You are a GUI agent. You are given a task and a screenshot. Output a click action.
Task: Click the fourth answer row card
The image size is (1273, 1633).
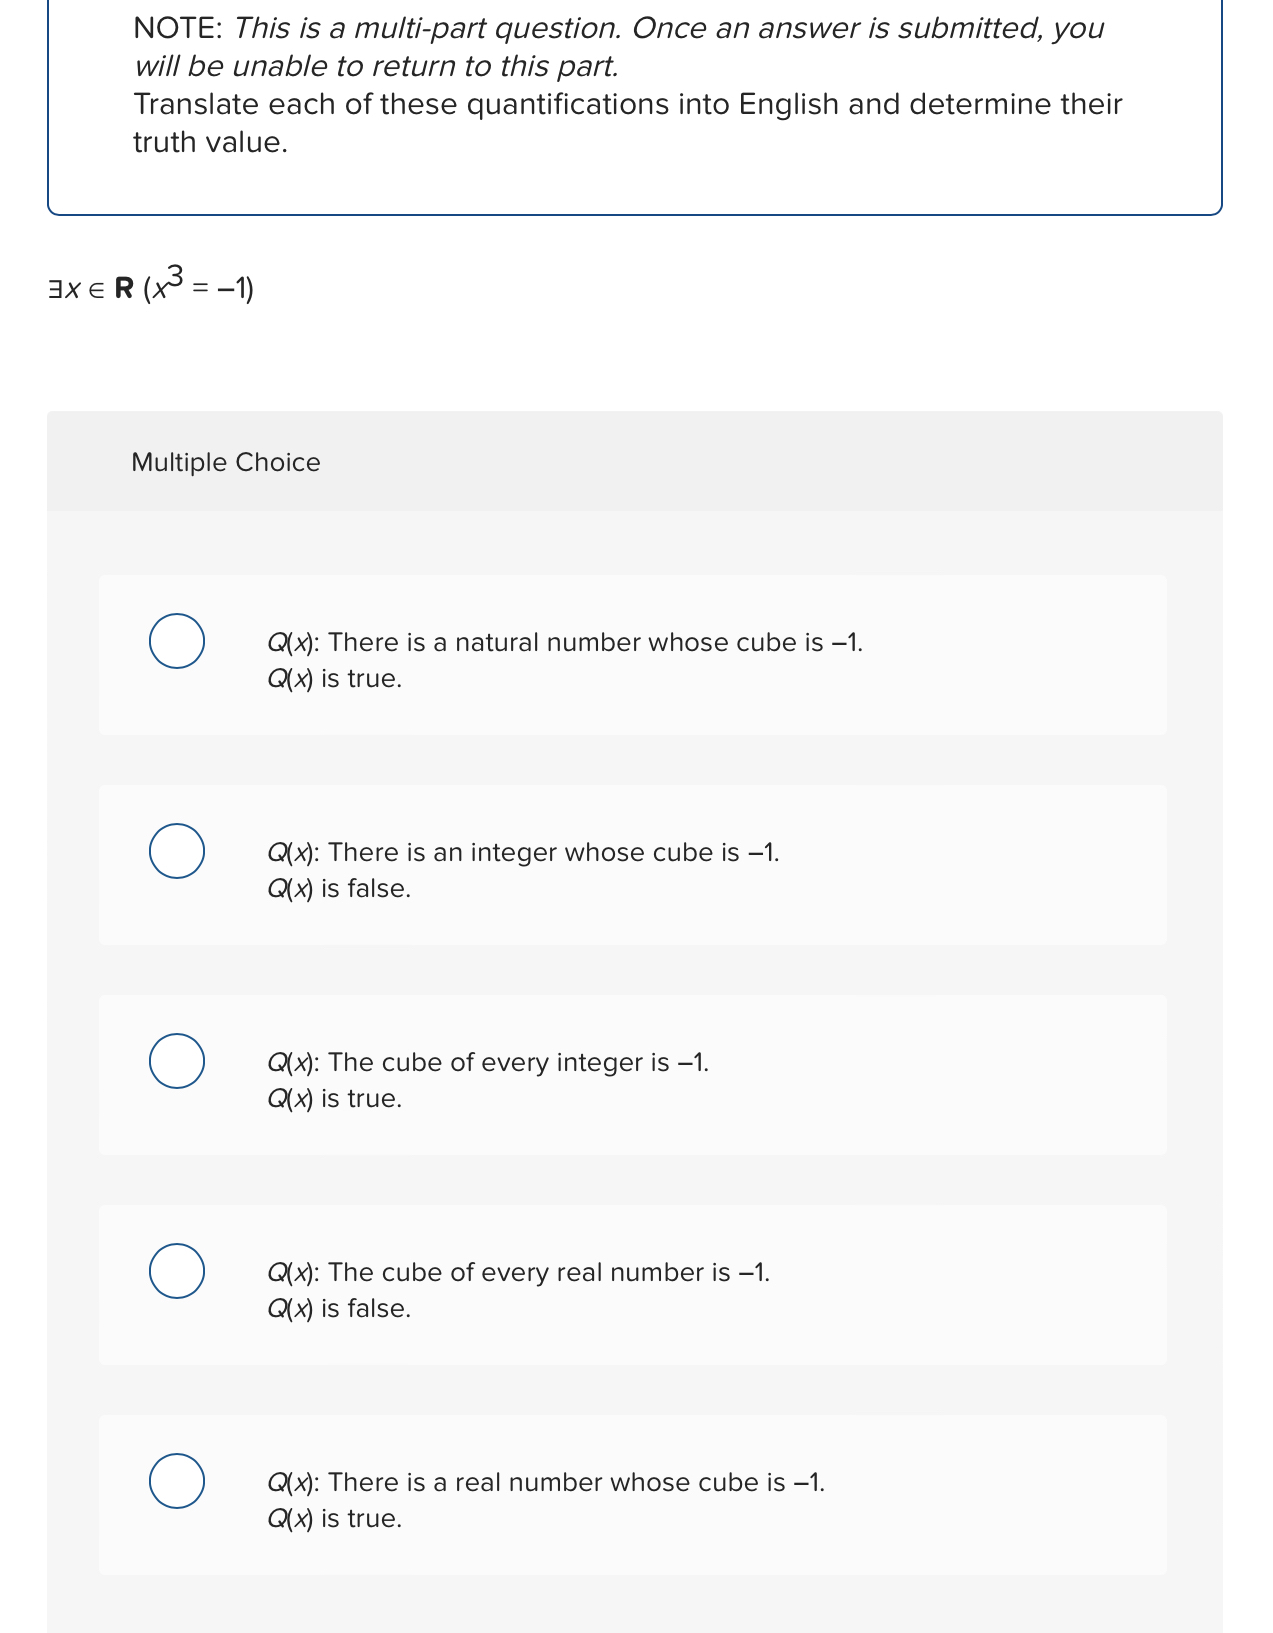tap(634, 1284)
